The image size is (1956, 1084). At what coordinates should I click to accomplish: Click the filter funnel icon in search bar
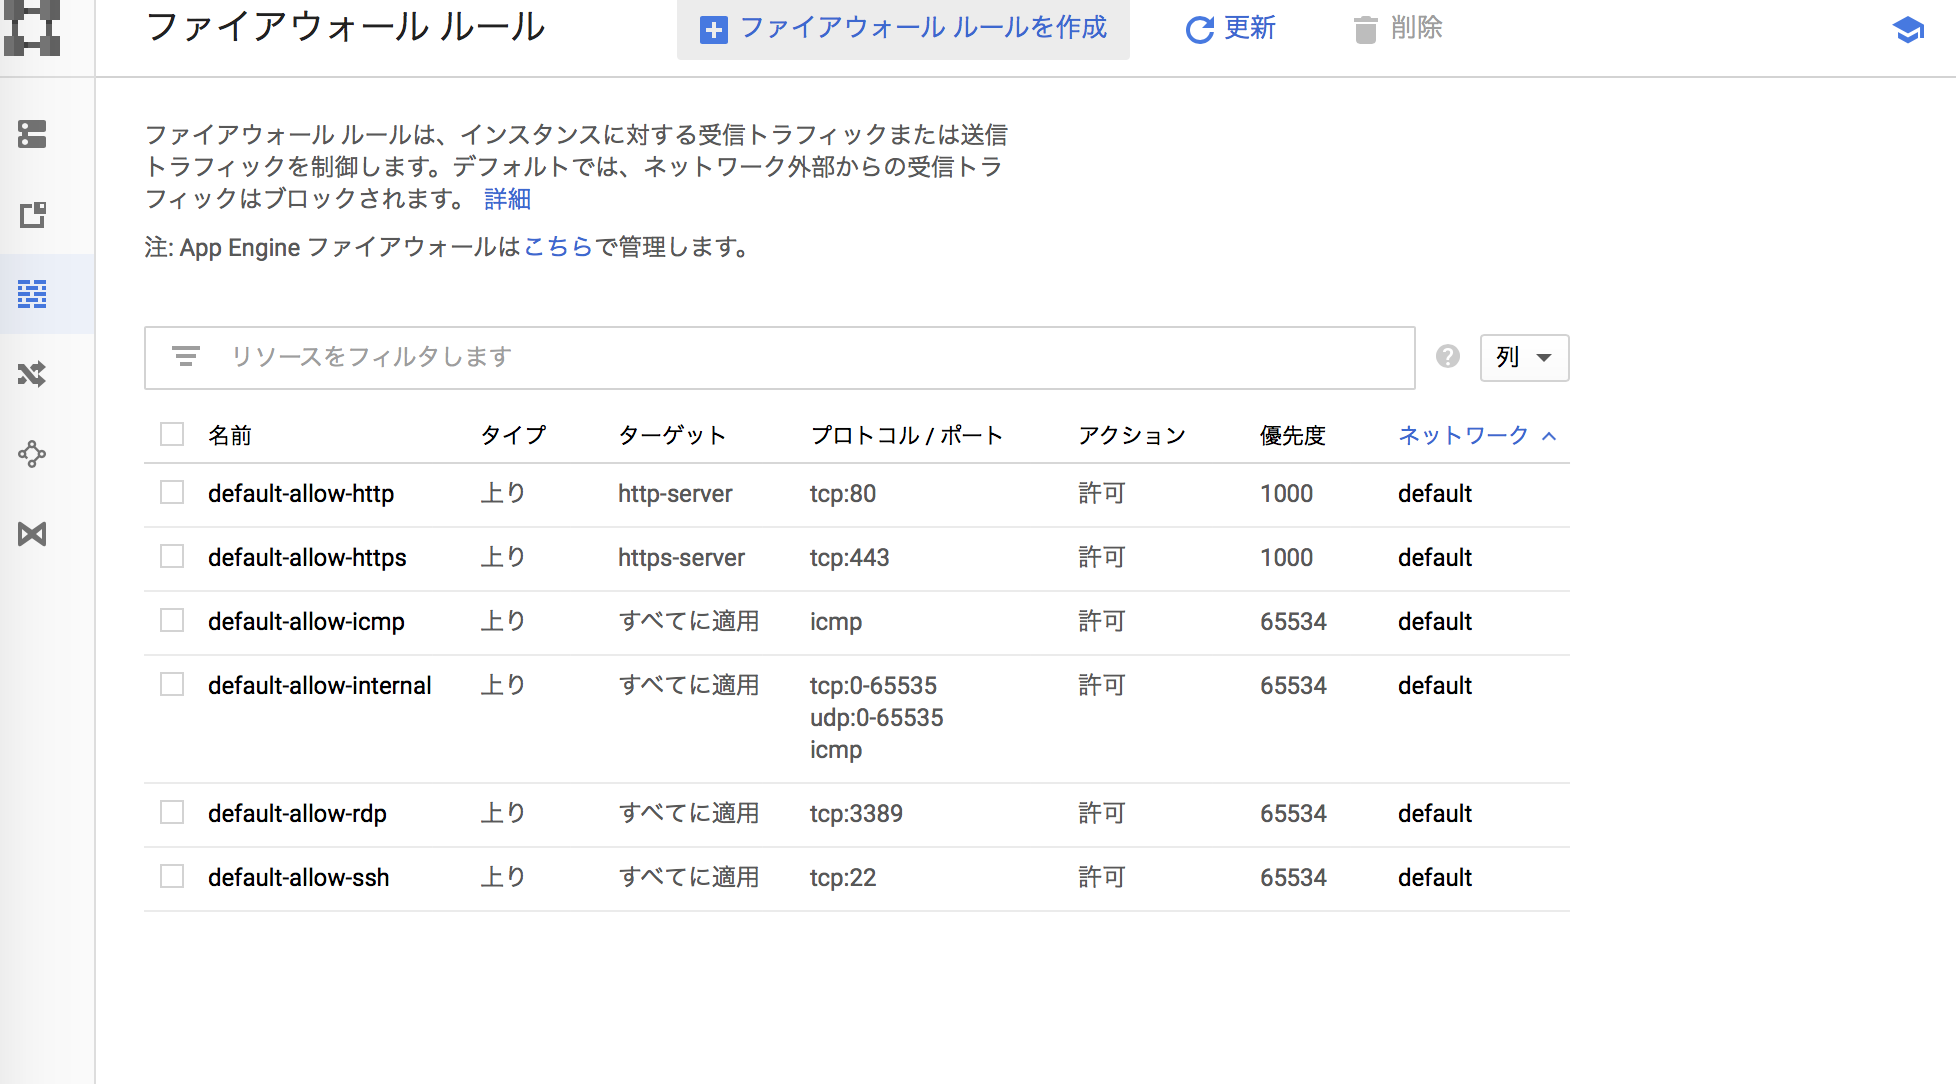[186, 357]
